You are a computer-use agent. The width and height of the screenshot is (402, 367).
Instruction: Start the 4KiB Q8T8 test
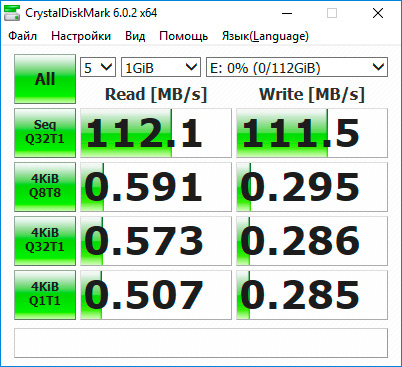click(45, 187)
